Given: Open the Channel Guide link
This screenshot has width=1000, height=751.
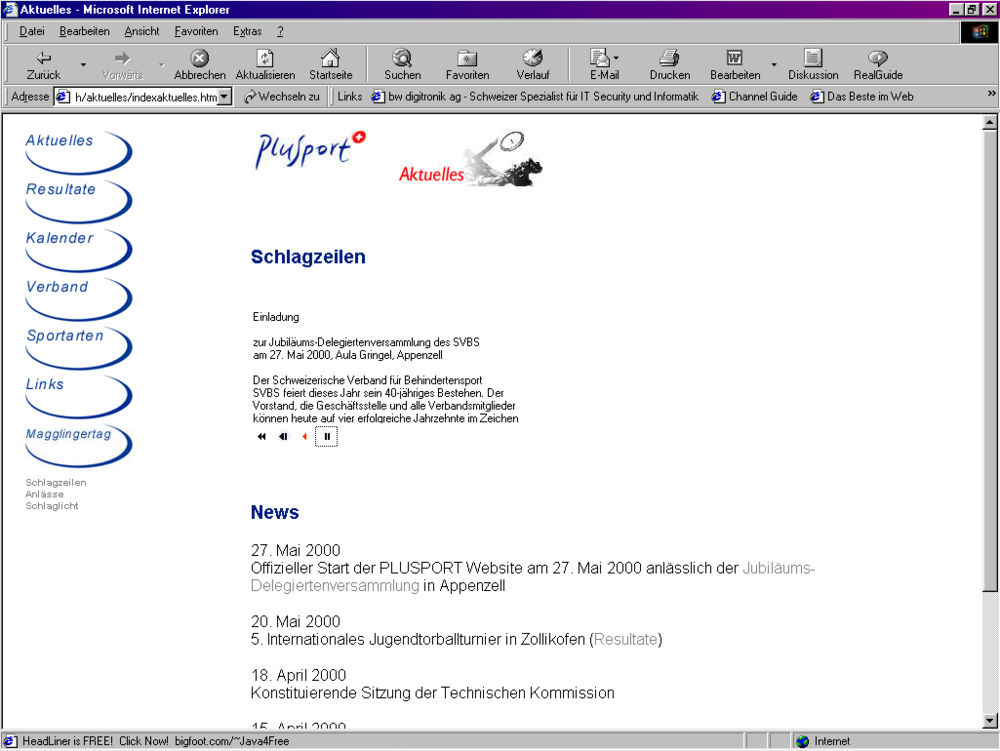Looking at the screenshot, I should coord(754,97).
